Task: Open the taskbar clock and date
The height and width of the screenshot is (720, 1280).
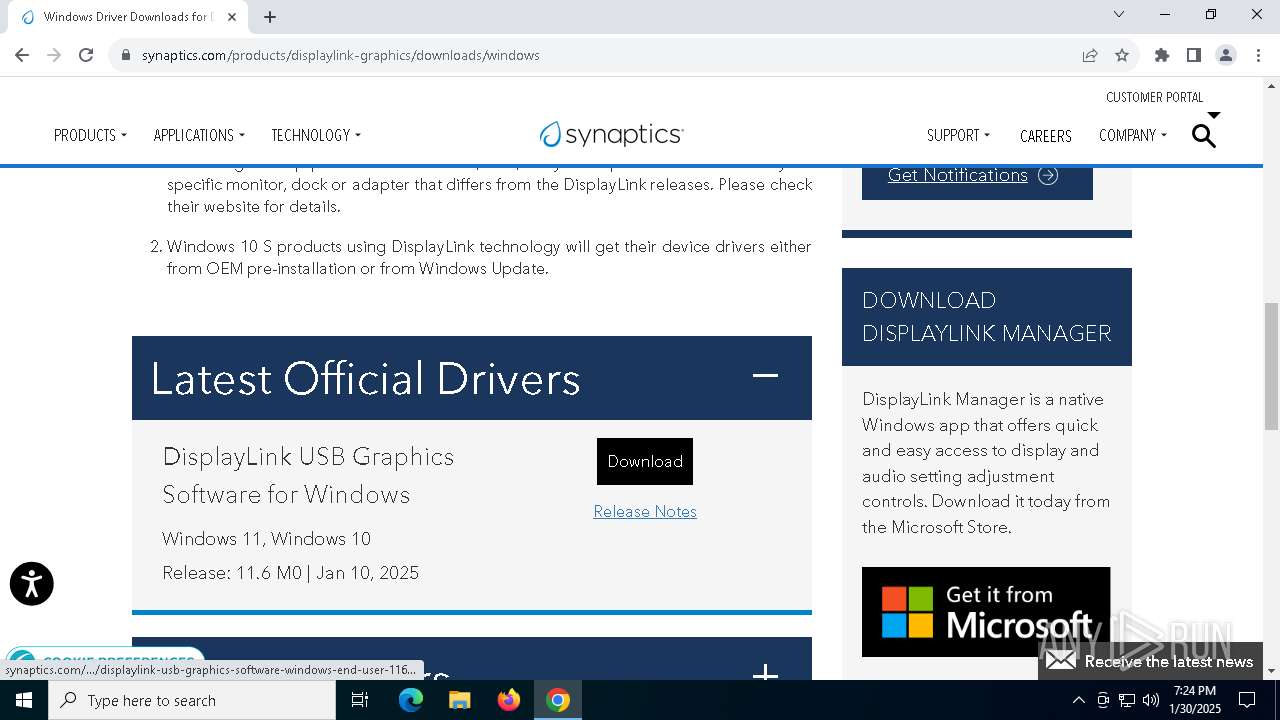Action: (x=1195, y=700)
